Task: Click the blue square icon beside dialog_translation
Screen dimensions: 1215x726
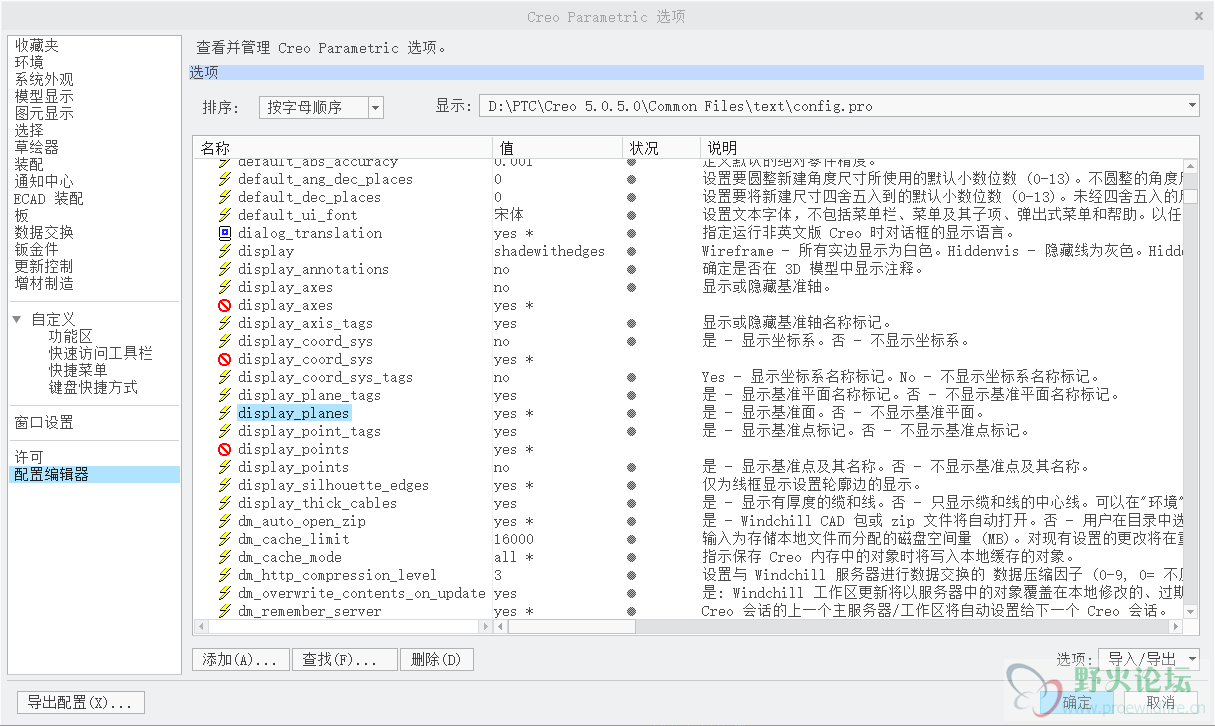Action: pyautogui.click(x=225, y=233)
